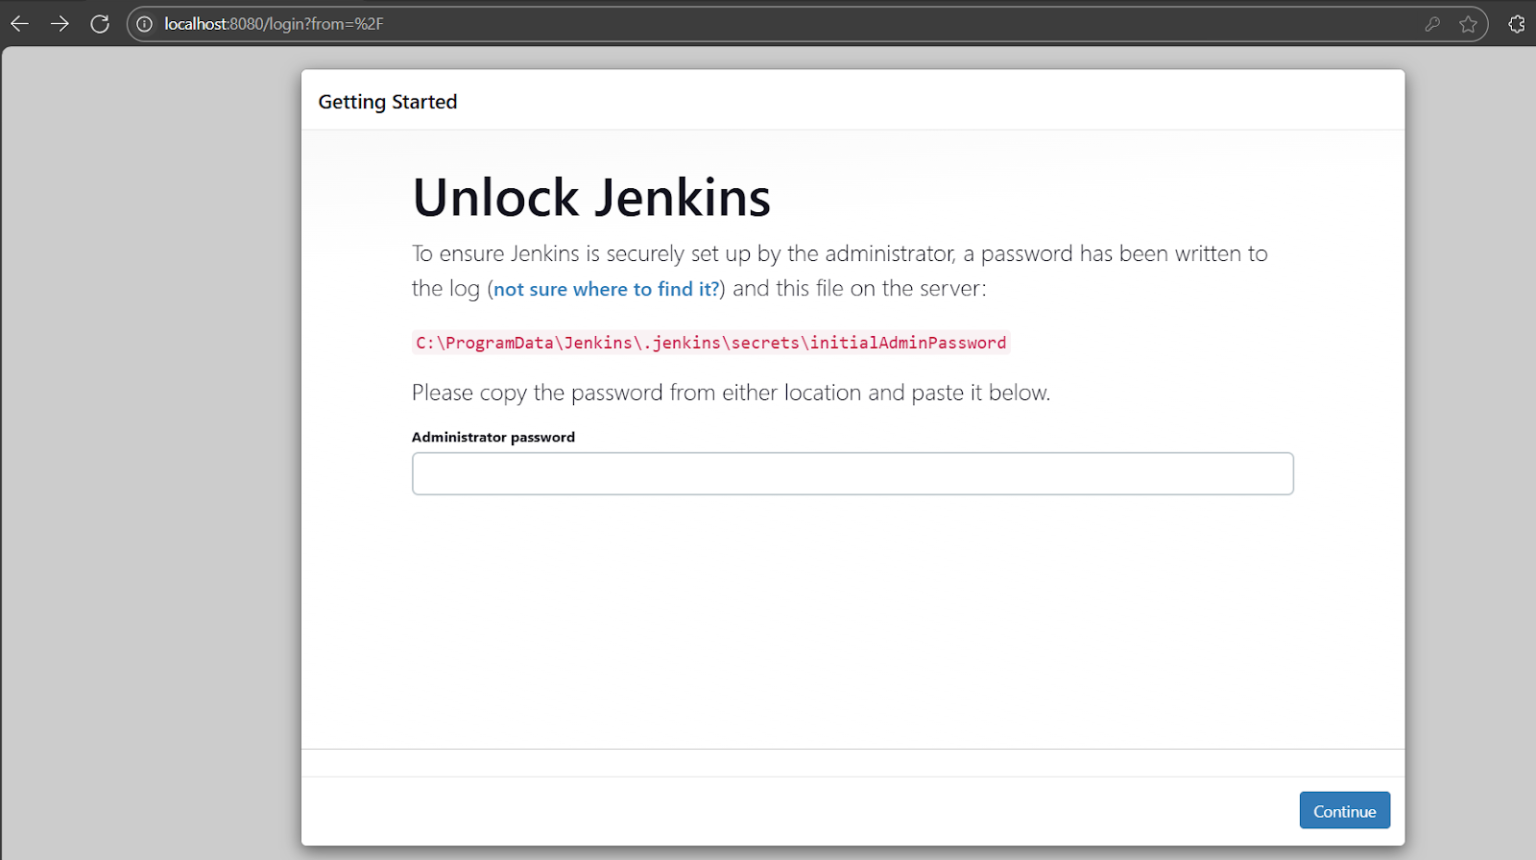The width and height of the screenshot is (1536, 860).
Task: Click the password manager key icon
Action: point(1432,23)
